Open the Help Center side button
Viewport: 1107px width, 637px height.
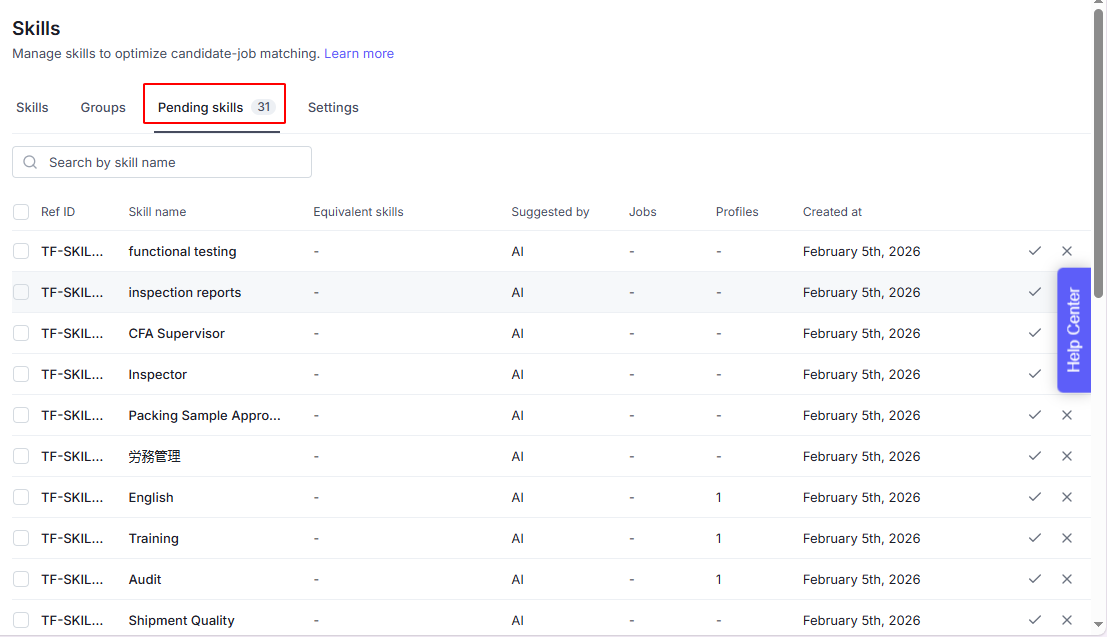[1074, 330]
